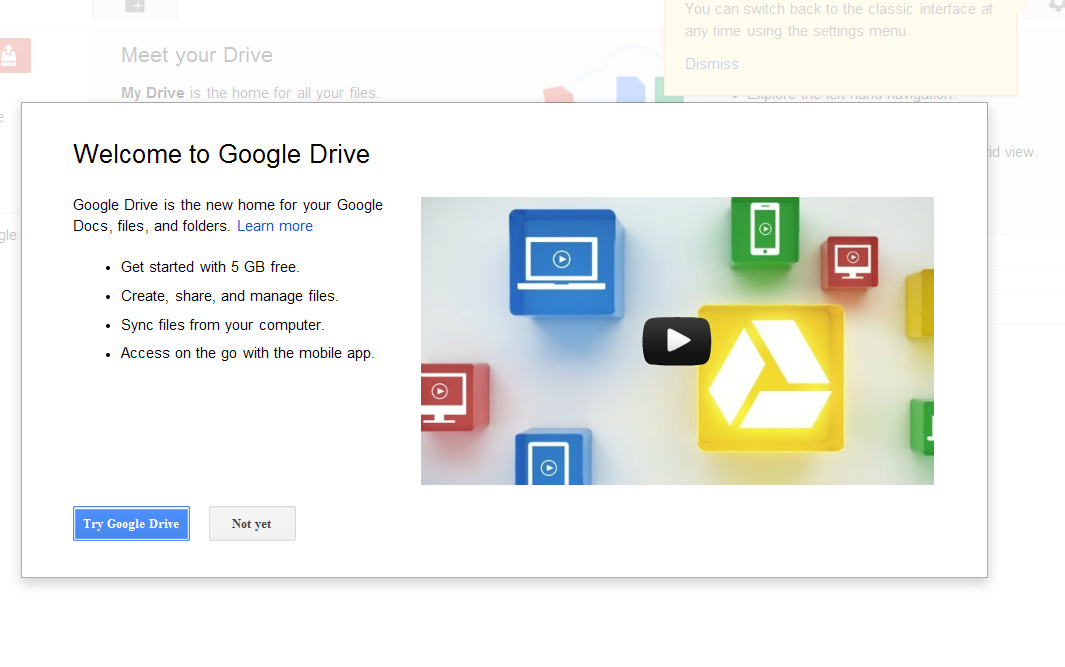Click 'Access on the go with the mobile app.'
Image resolution: width=1065 pixels, height=667 pixels.
[x=248, y=353]
